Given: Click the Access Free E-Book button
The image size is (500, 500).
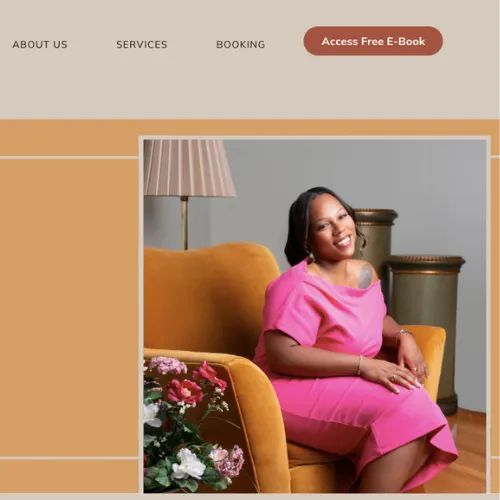Looking at the screenshot, I should click(373, 41).
